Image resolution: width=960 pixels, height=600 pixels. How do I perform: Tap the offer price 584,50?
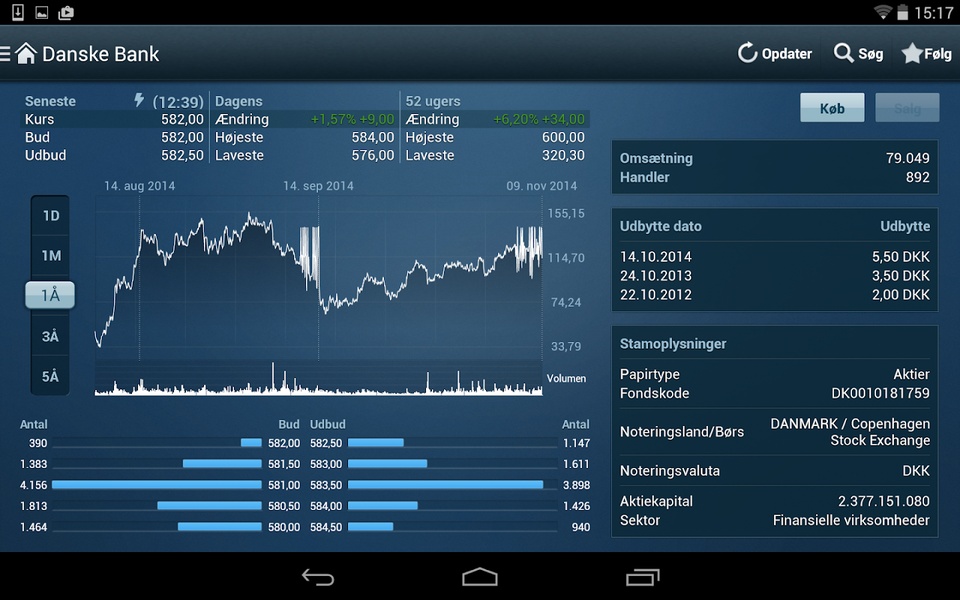(x=326, y=527)
